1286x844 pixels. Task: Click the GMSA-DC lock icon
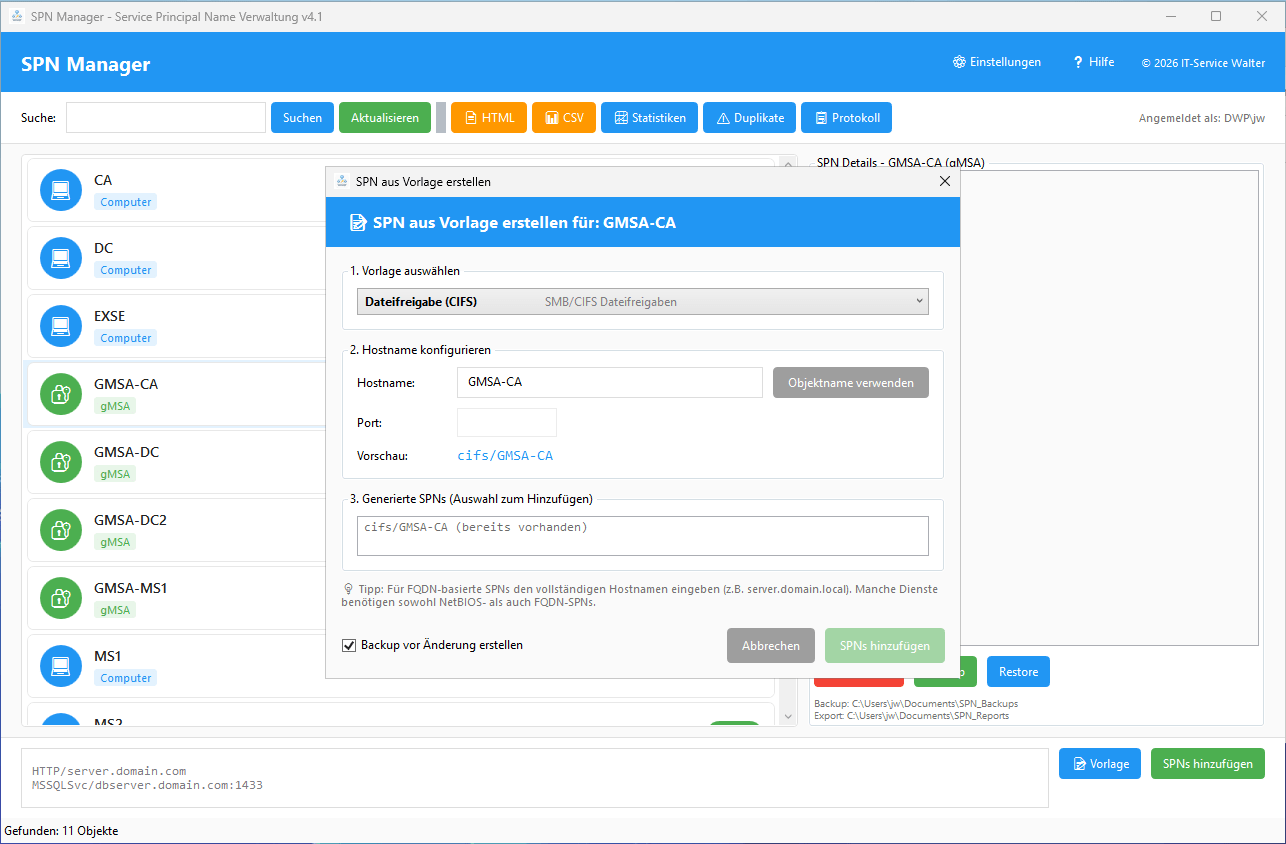click(x=60, y=462)
